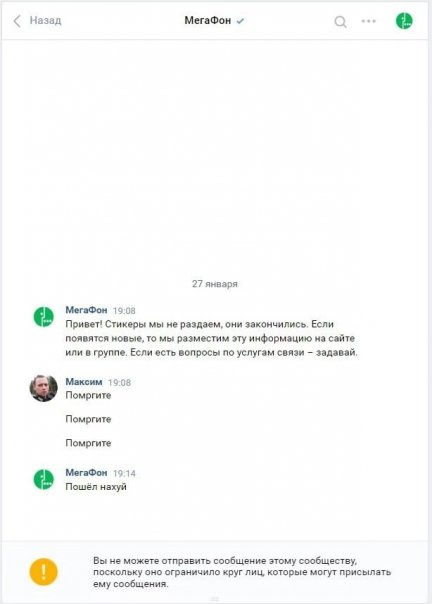This screenshot has width=432, height=604.
Task: Select the sticker announcement message text
Action: tap(212, 338)
